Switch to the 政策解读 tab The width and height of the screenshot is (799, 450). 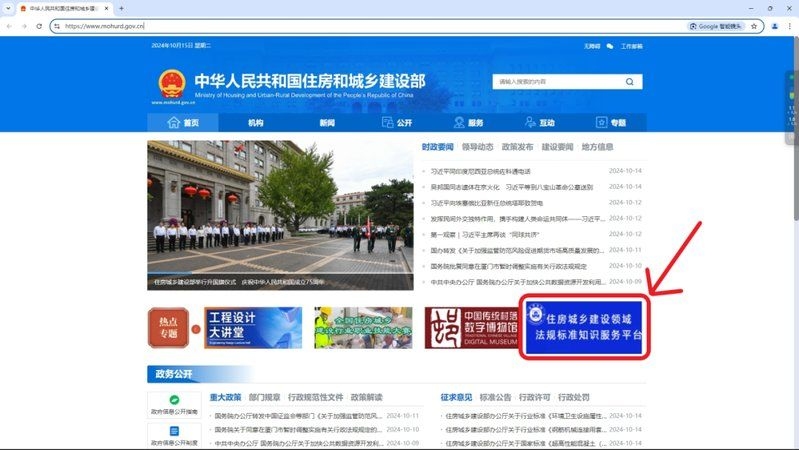point(366,398)
